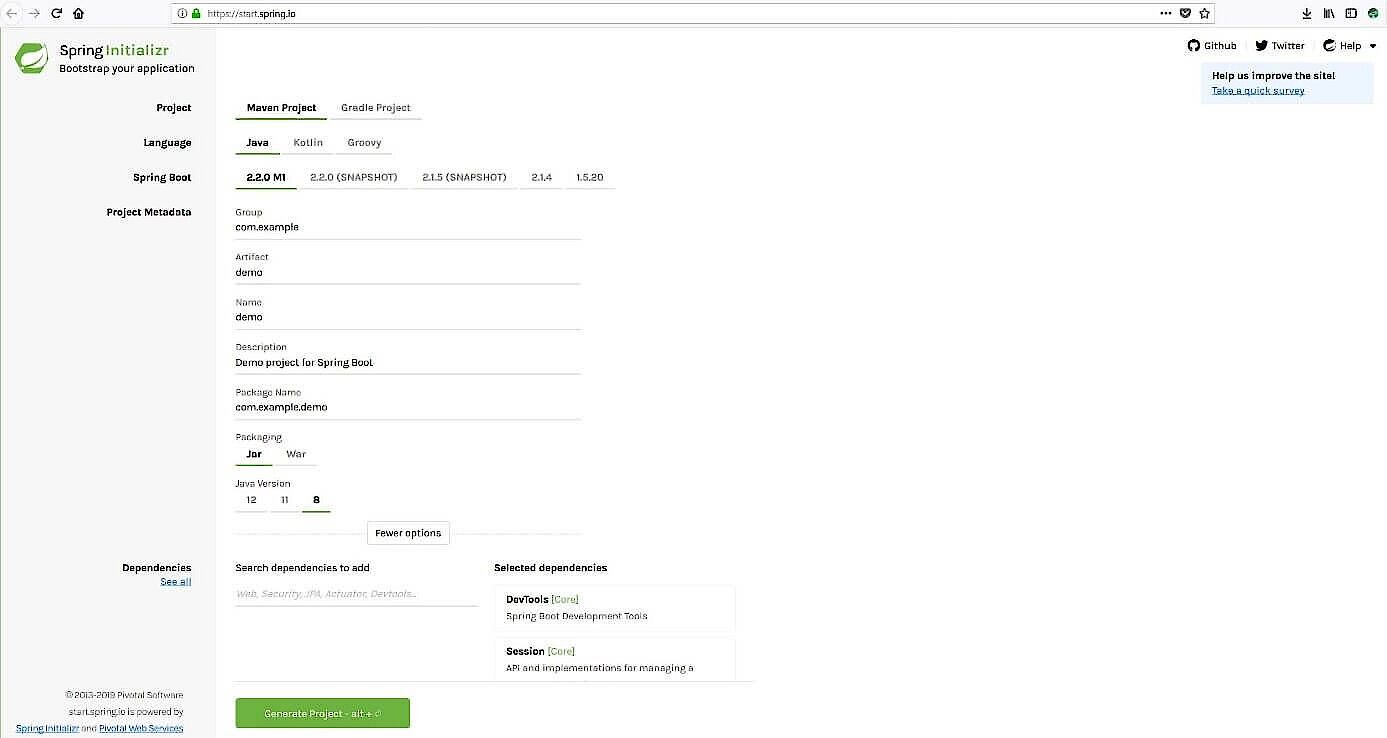Screen dimensions: 1387x738
Task: Open the Github link icon
Action: coord(1193,46)
